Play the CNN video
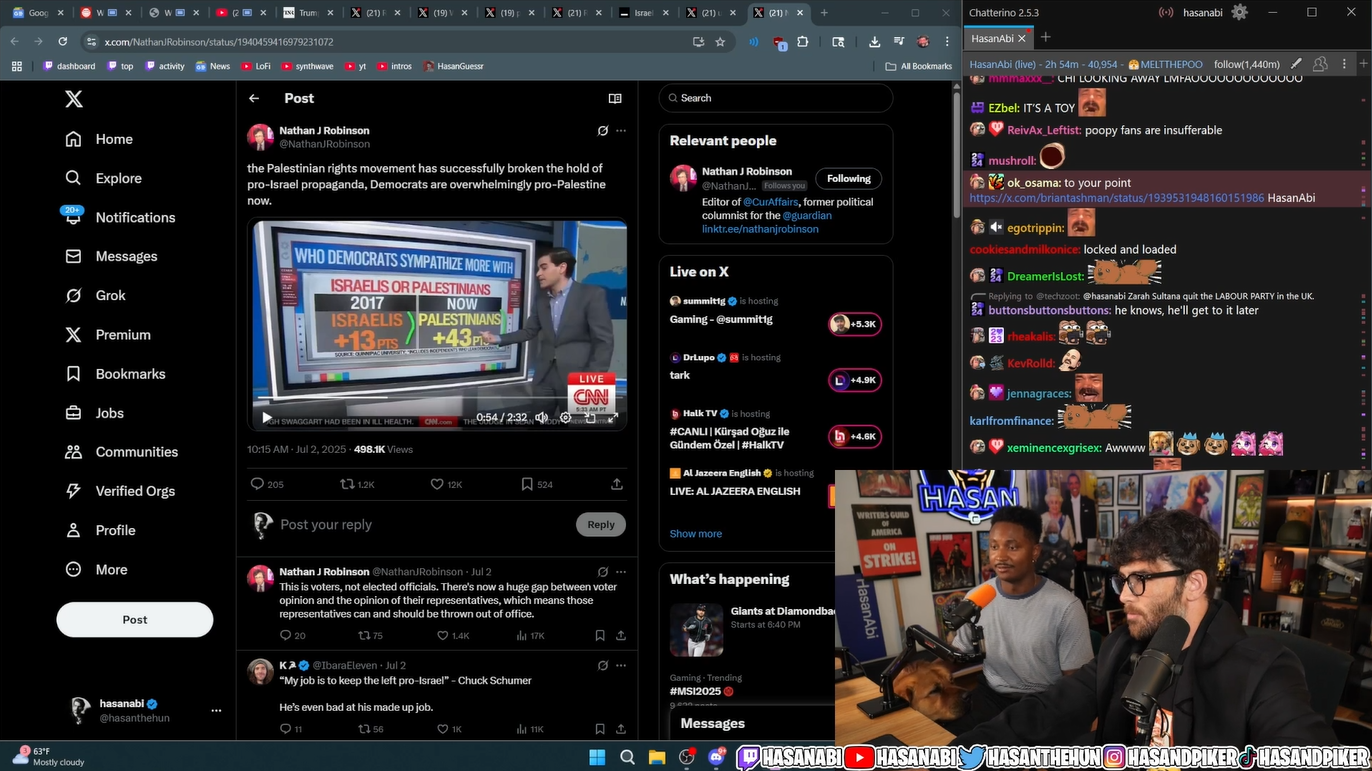 [266, 418]
